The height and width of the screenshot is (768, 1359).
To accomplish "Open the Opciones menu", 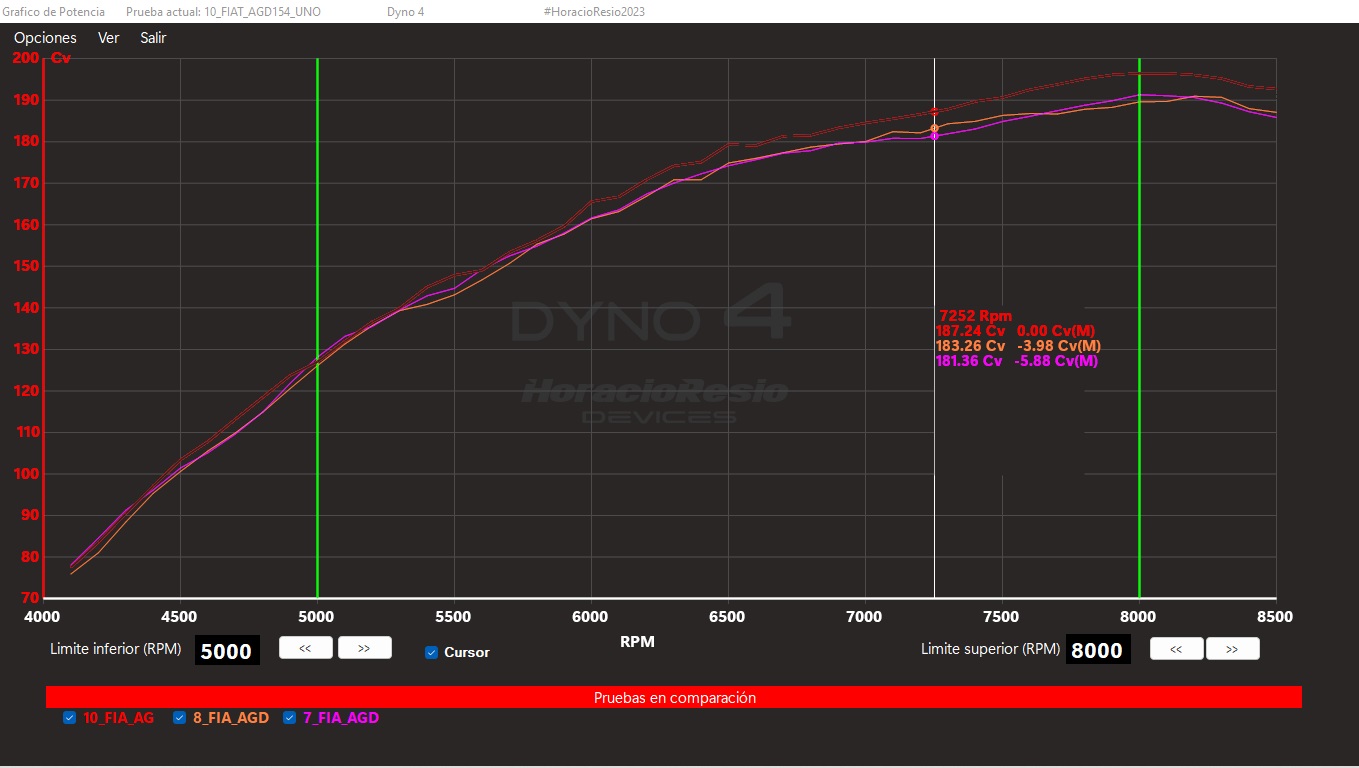I will tap(45, 38).
